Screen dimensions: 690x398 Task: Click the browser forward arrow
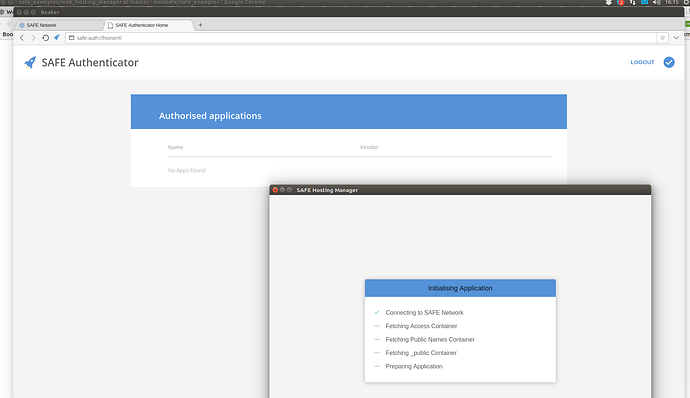point(33,38)
